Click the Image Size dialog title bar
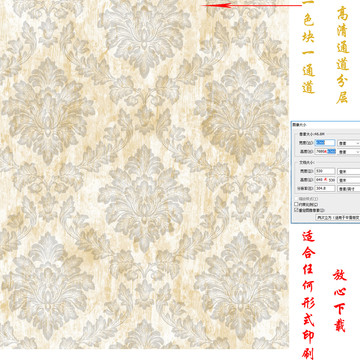Screen dimensions: 360x360 [x=326, y=125]
